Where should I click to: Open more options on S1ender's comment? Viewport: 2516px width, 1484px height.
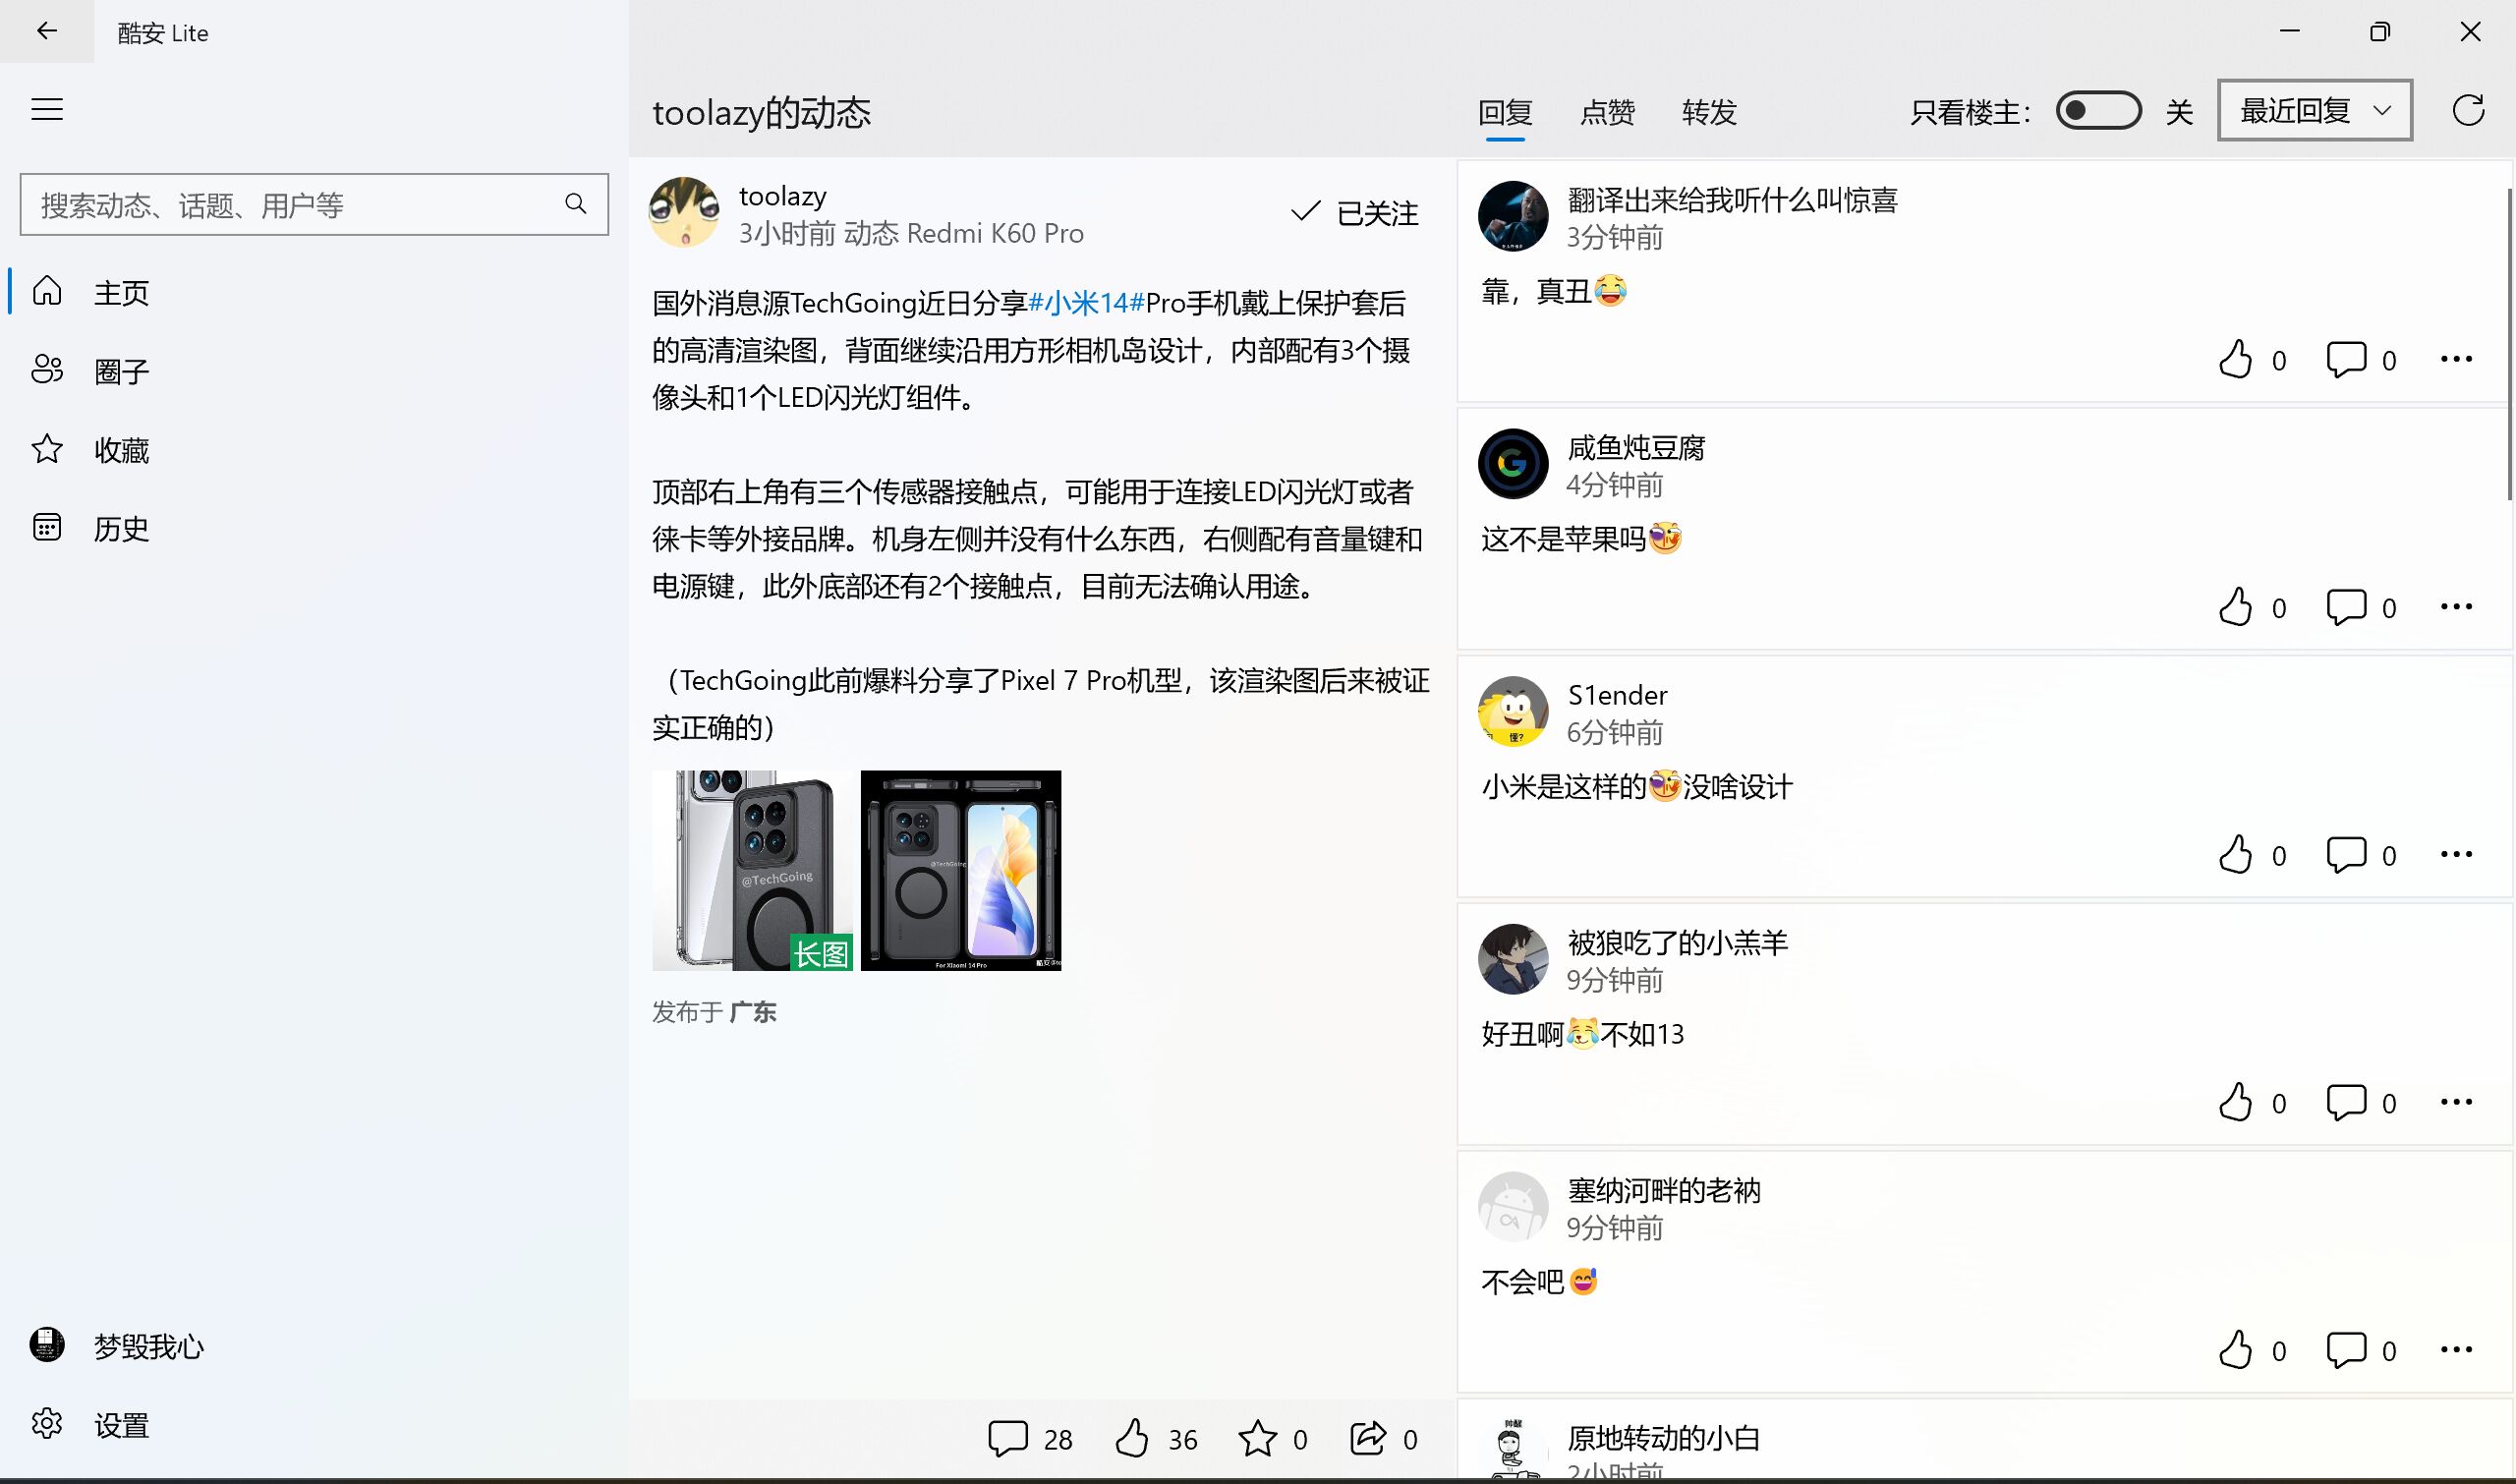pos(2456,855)
